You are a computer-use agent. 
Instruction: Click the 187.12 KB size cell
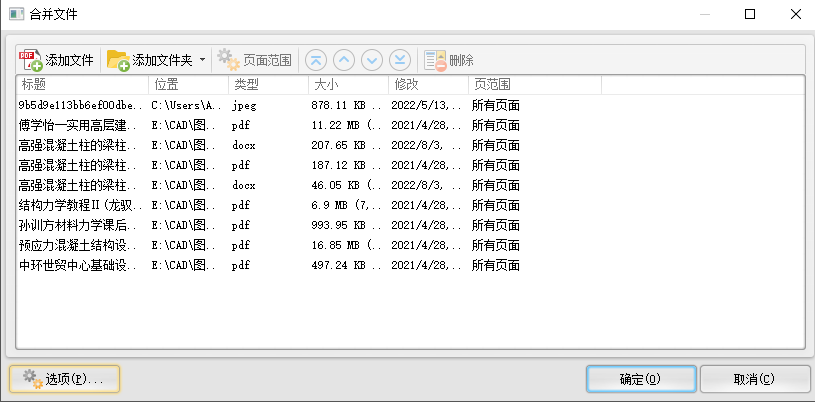point(347,165)
